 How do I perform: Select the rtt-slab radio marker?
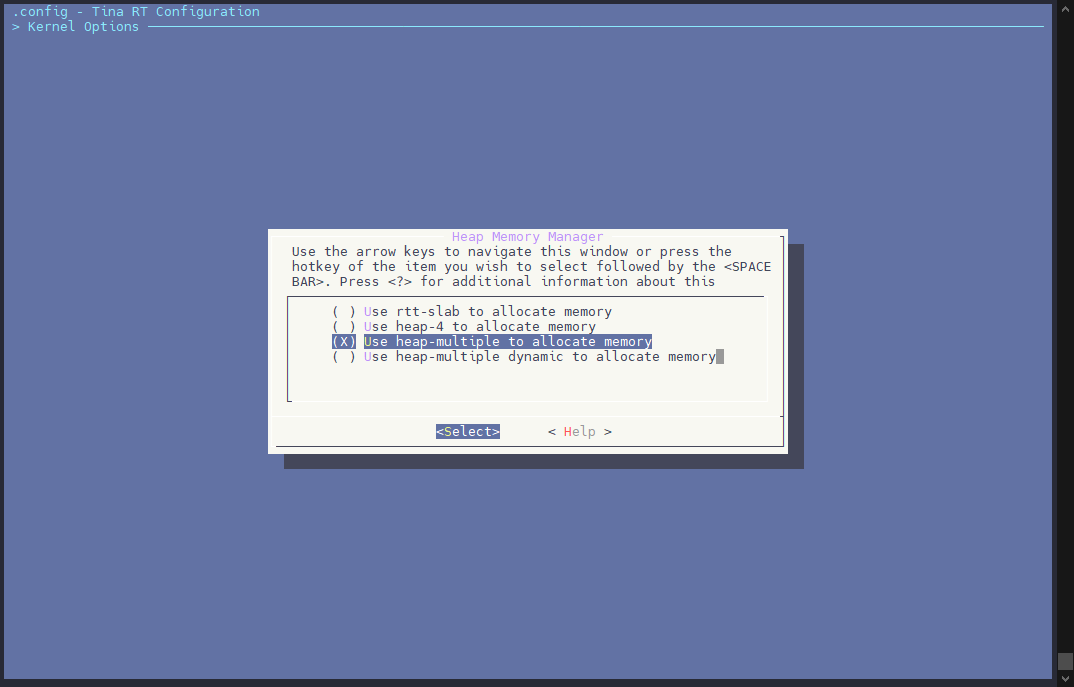344,312
